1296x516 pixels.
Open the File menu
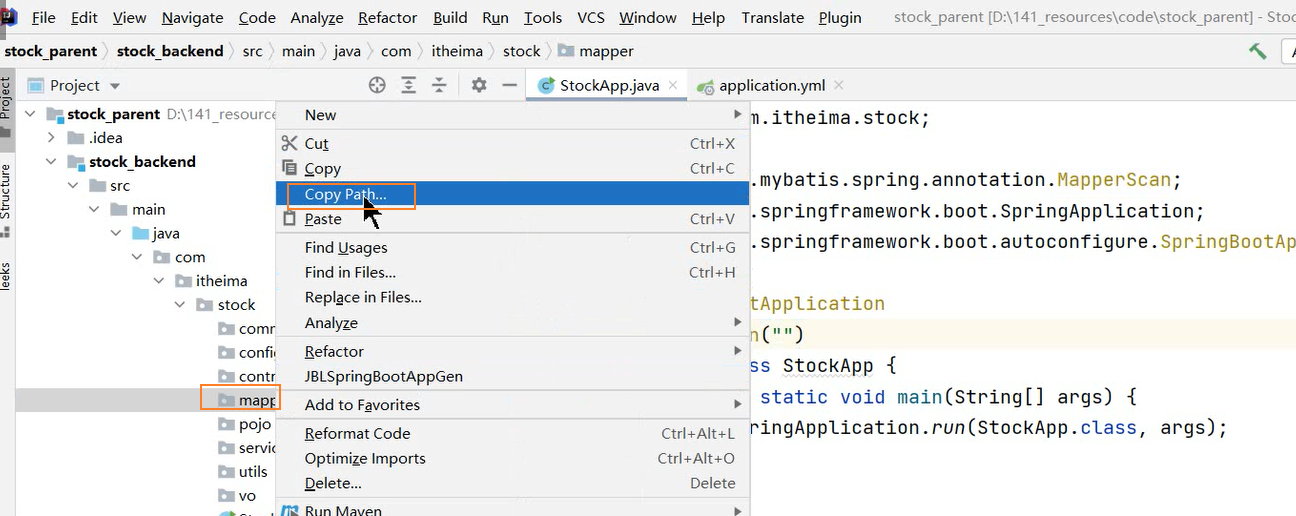[x=43, y=18]
